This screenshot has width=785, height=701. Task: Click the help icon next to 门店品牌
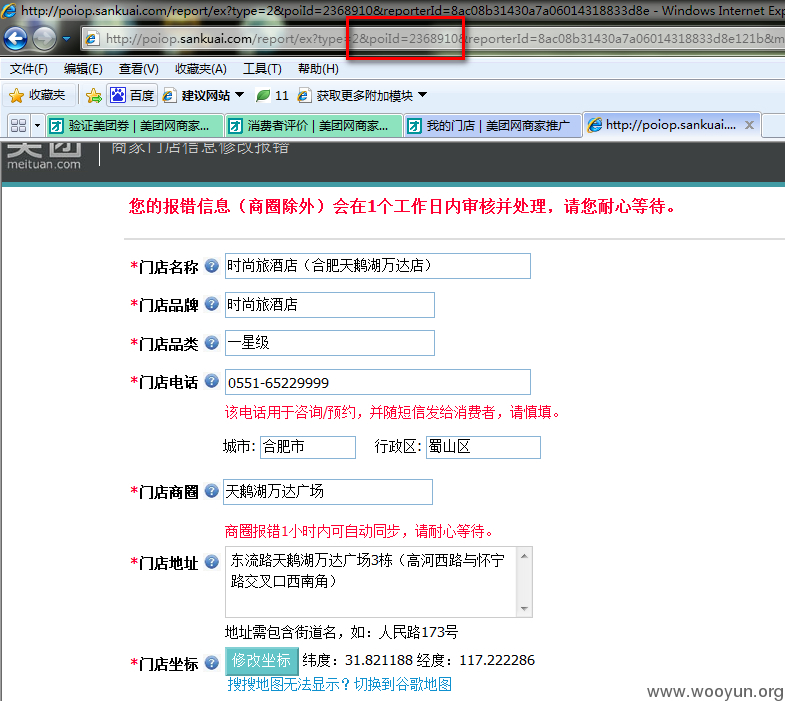(212, 304)
